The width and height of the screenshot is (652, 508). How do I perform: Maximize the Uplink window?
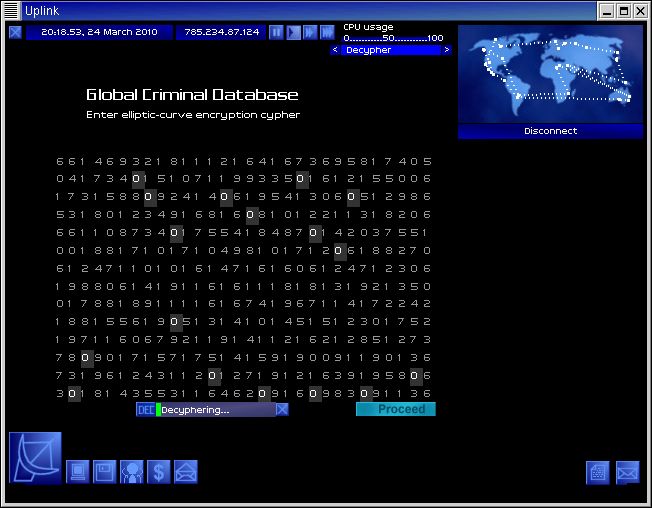coord(624,11)
